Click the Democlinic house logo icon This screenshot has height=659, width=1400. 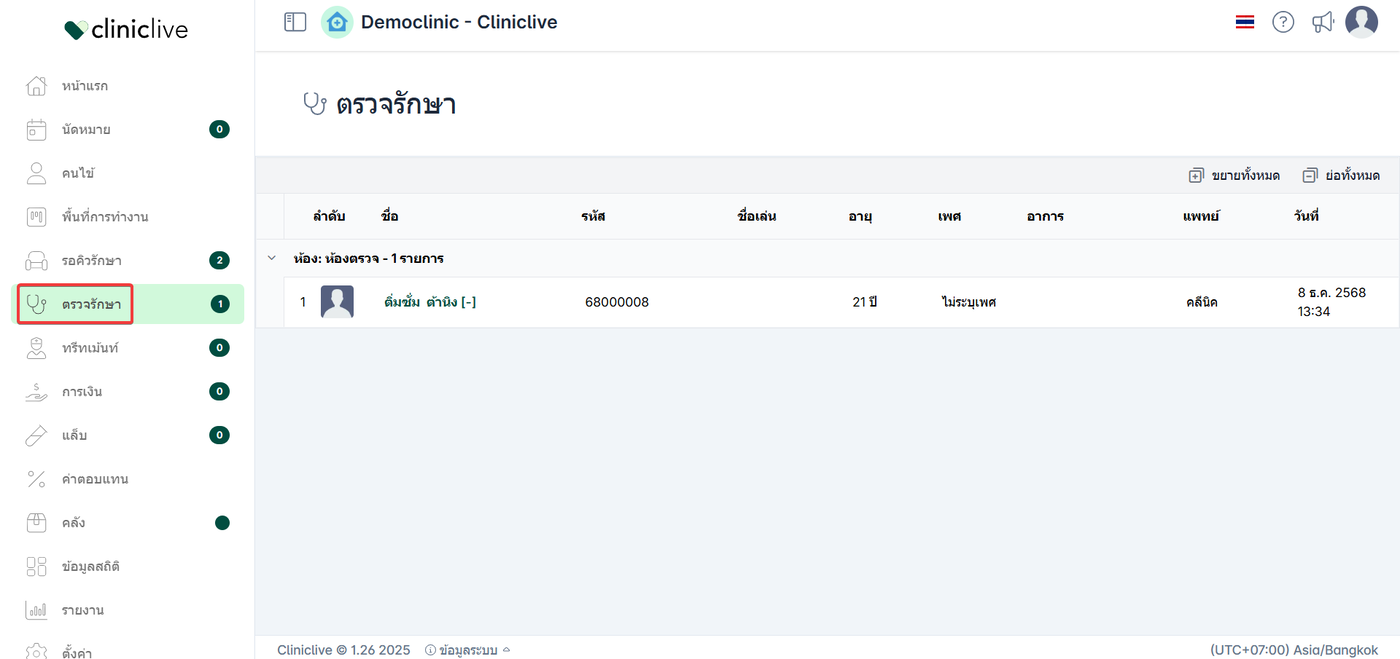click(x=337, y=22)
